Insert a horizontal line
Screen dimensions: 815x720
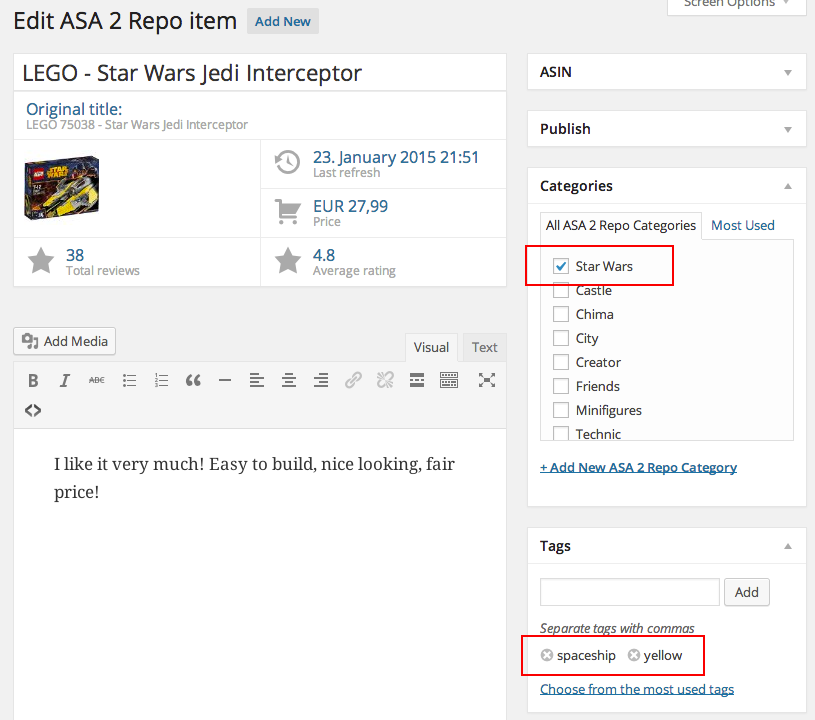coord(225,380)
